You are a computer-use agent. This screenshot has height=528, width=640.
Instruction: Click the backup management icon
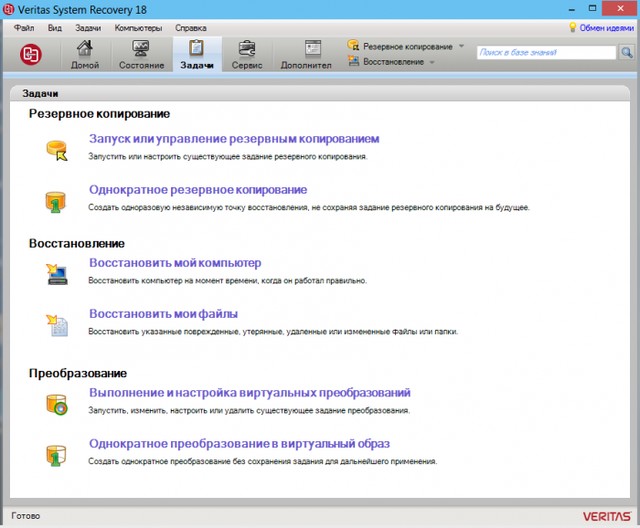(x=57, y=150)
